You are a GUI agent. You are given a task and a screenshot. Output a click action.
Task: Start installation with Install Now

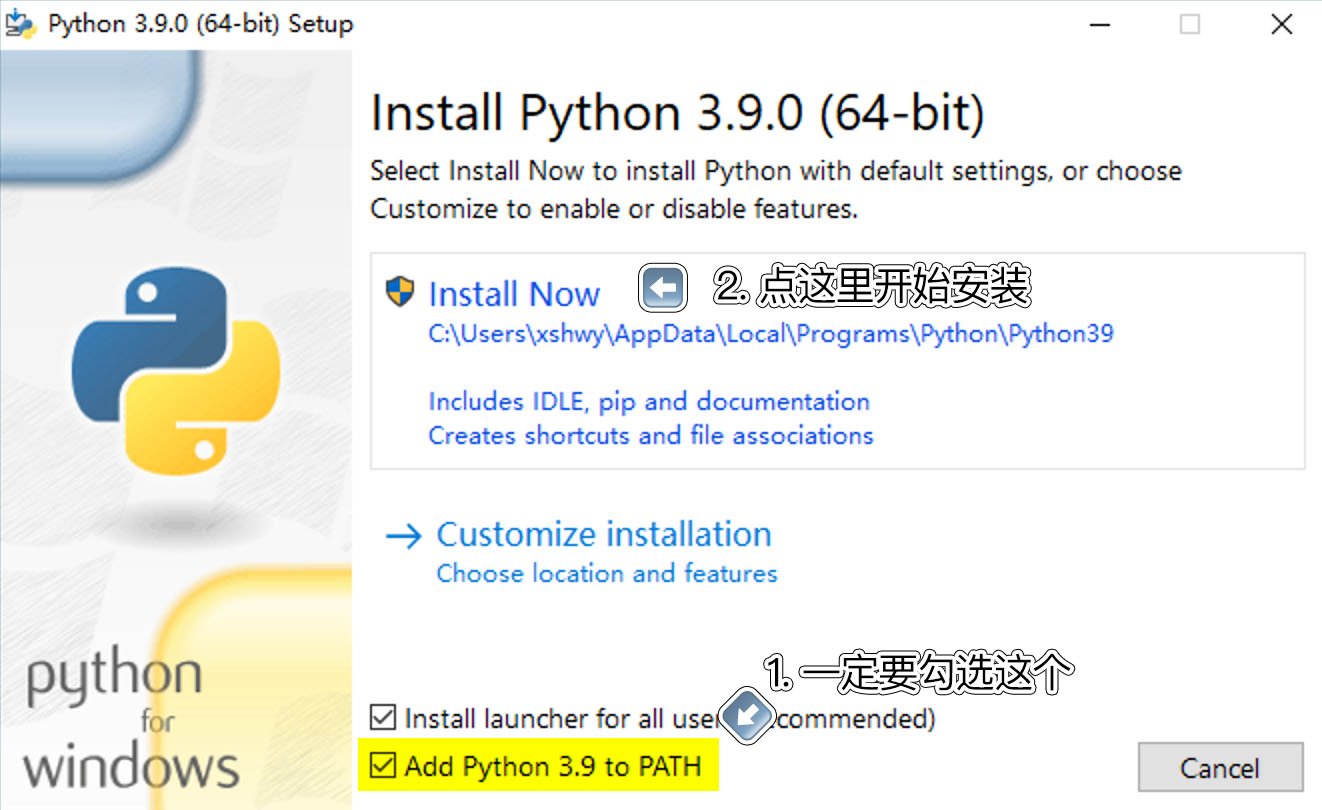click(x=514, y=294)
